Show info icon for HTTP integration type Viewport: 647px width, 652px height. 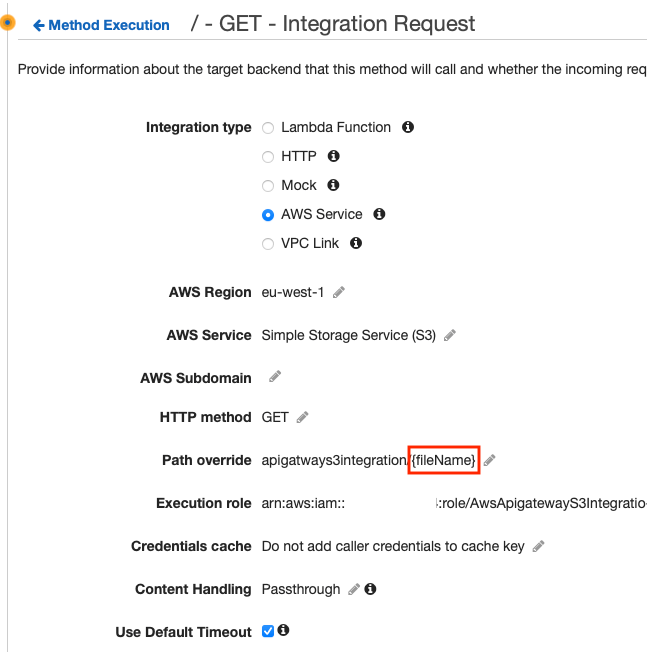tap(334, 157)
